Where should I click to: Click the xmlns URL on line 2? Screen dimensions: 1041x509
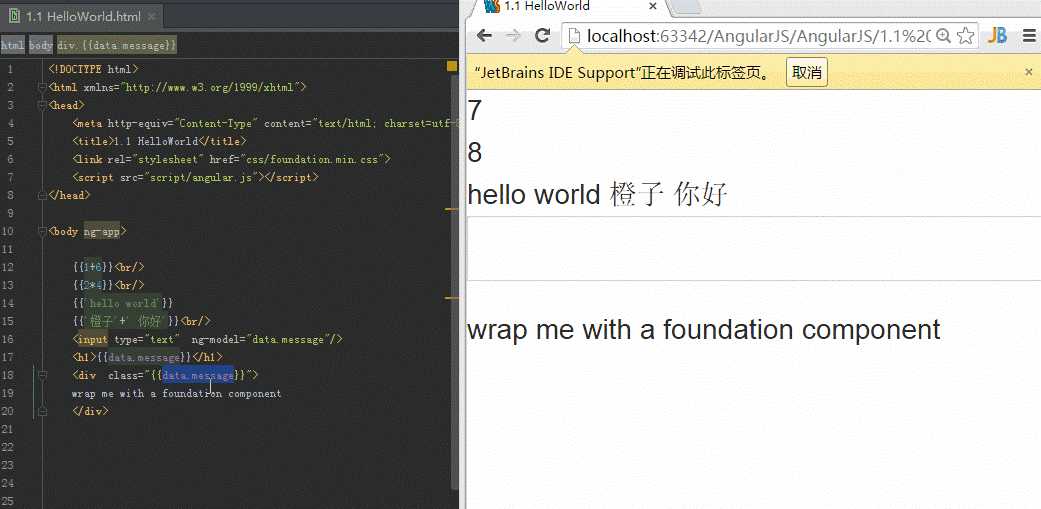(212, 87)
